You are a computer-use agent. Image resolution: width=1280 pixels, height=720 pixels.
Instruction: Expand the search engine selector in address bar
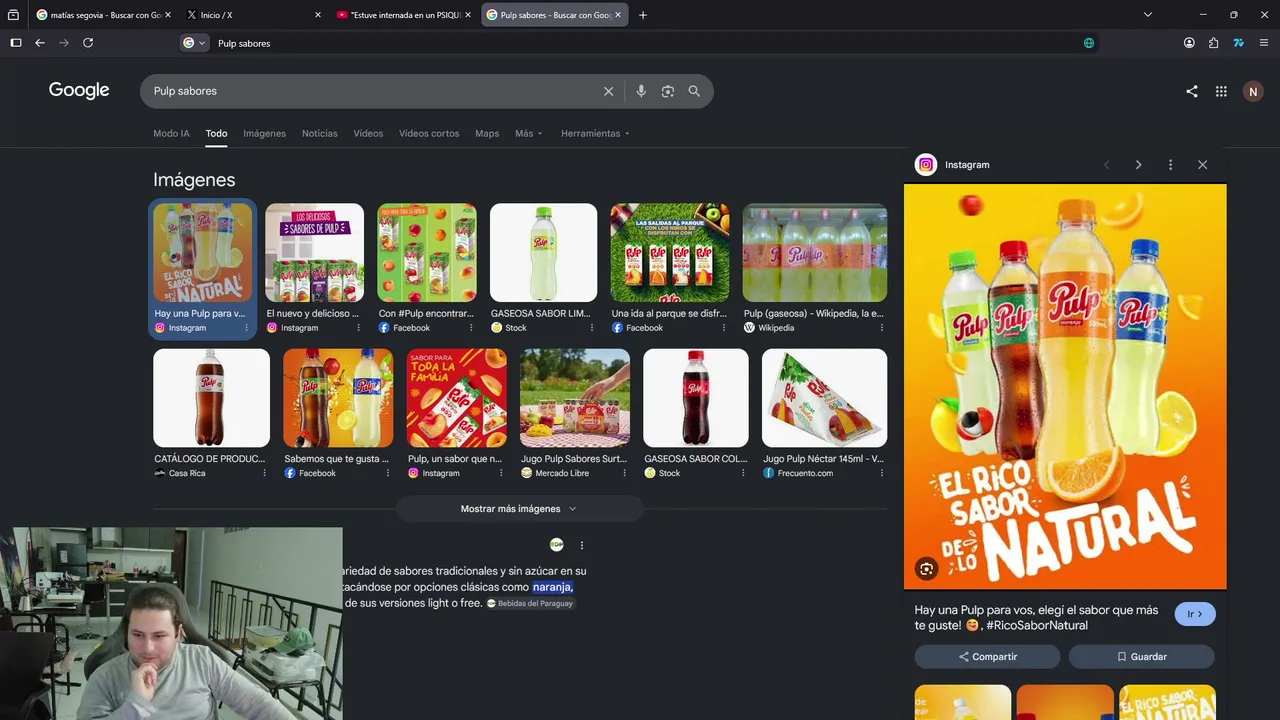click(x=194, y=43)
